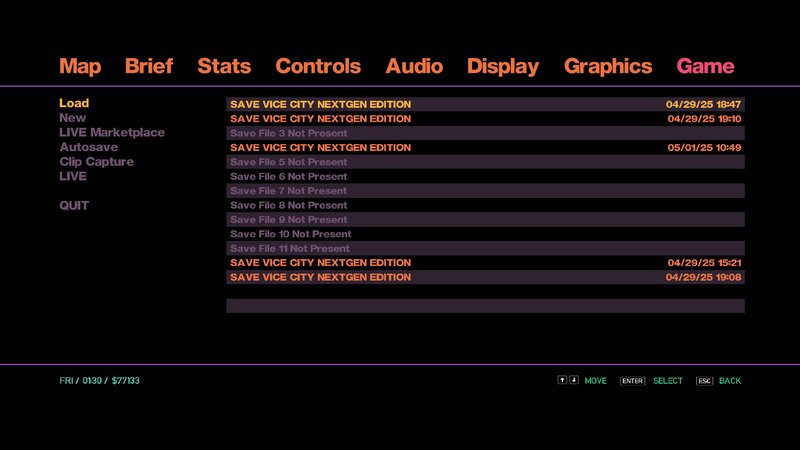The image size is (800, 450).
Task: Load save dated 04/29/25 18:47
Action: coord(485,104)
